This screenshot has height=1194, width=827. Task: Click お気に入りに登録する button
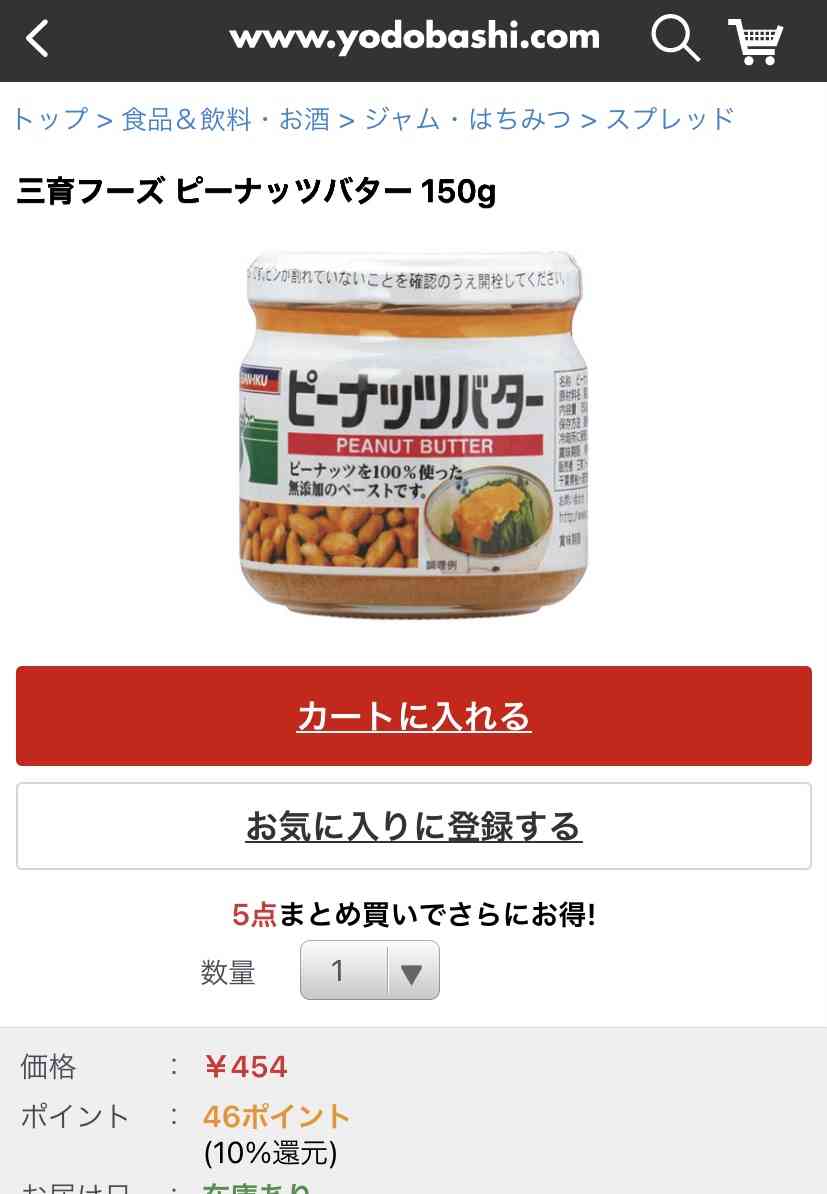tap(414, 826)
